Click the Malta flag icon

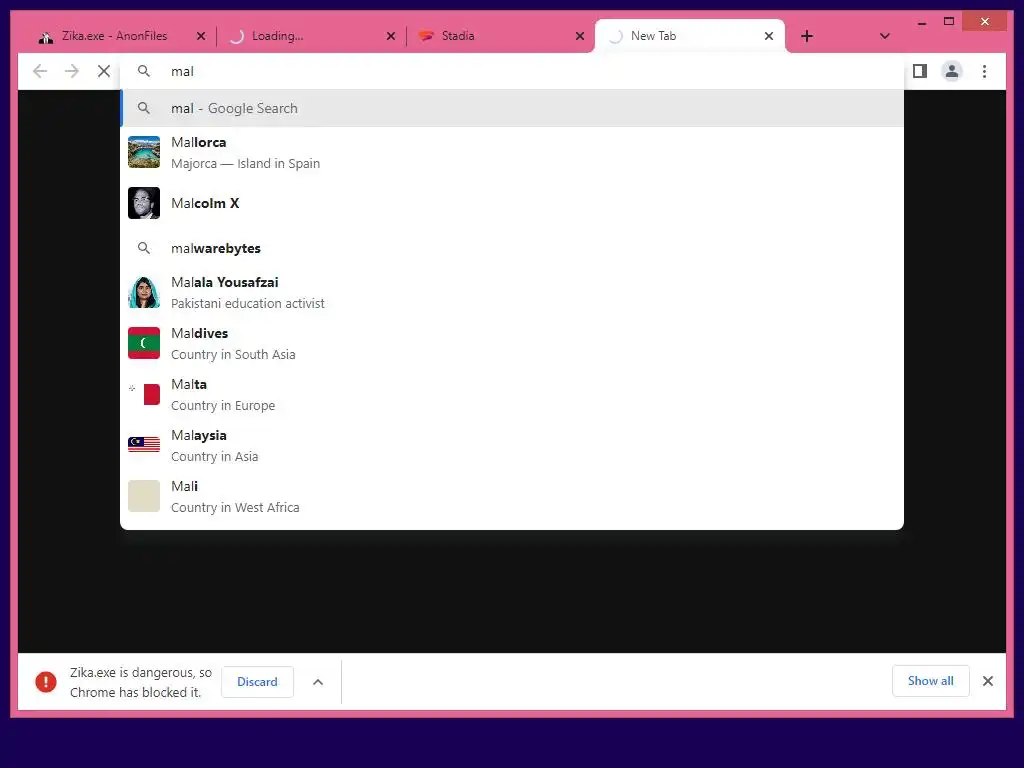(144, 394)
